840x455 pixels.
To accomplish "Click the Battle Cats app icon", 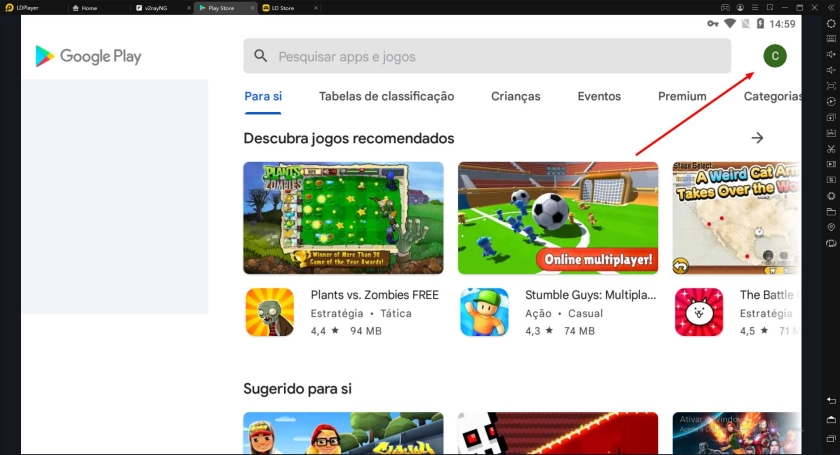I will tap(699, 312).
